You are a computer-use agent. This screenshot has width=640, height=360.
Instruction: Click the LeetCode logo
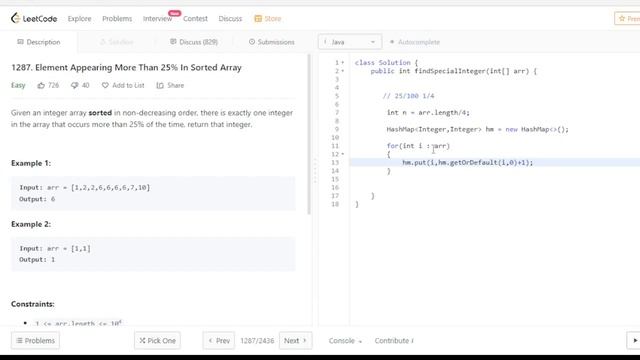[34, 18]
